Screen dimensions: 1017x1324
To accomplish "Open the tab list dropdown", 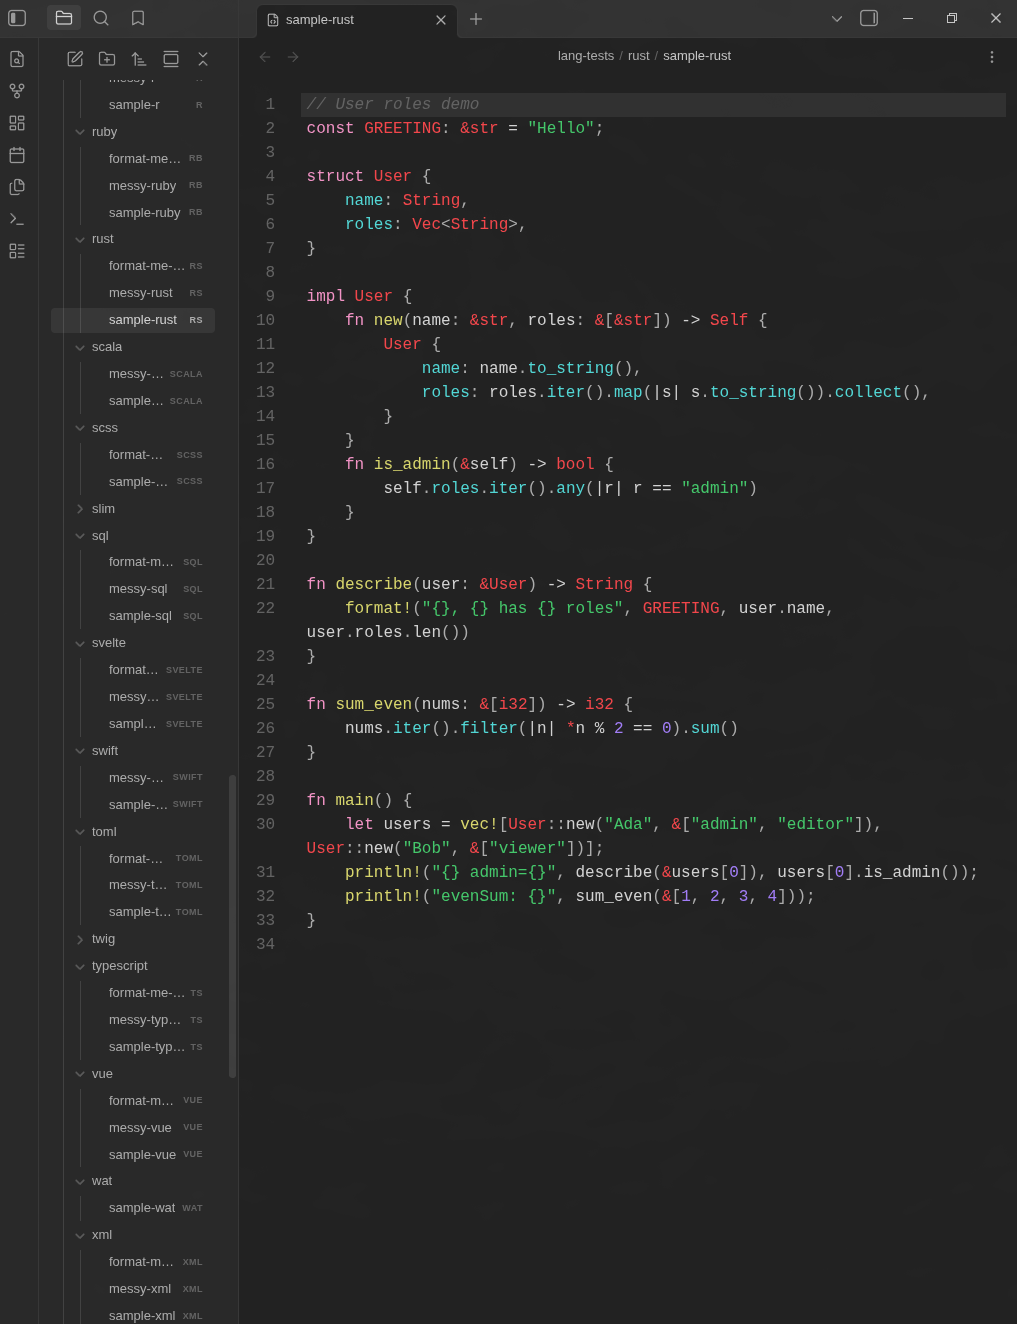I will pos(837,18).
